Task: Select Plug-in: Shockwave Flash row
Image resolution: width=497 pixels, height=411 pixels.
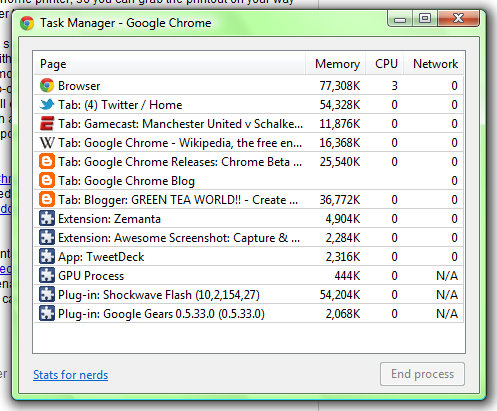Action: tap(249, 295)
